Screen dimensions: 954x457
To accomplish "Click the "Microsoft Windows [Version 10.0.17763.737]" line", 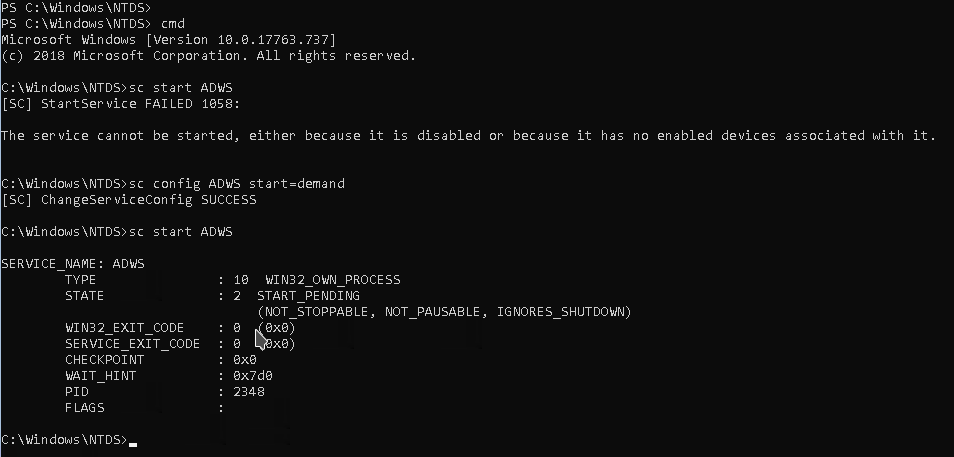I will pyautogui.click(x=168, y=39).
